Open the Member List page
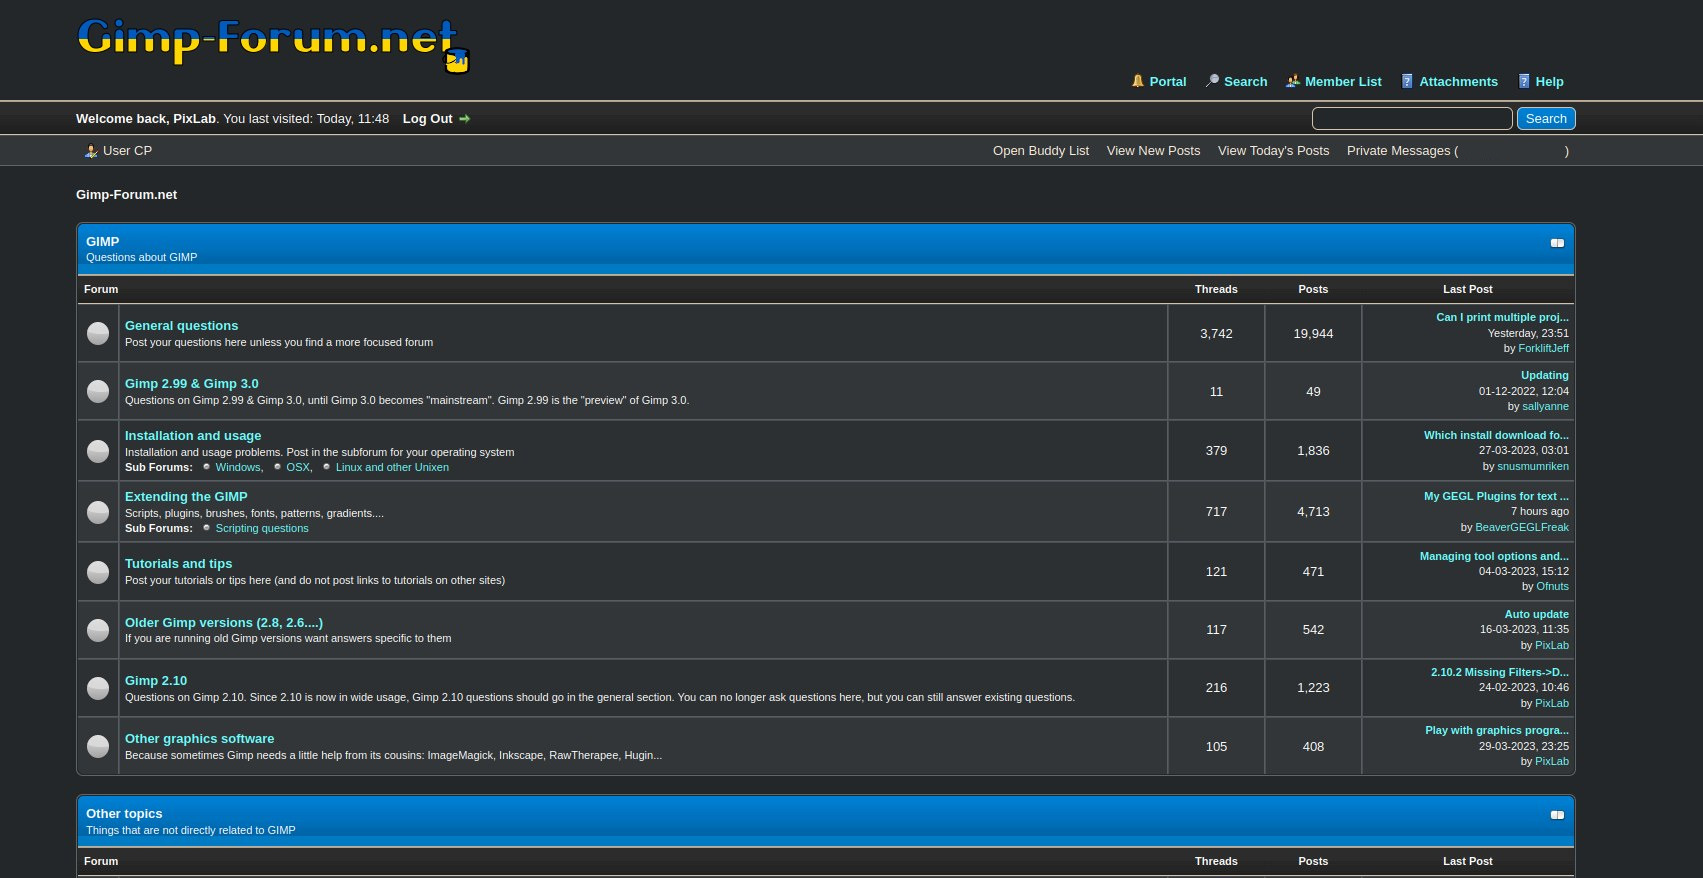The height and width of the screenshot is (878, 1703). point(1342,82)
